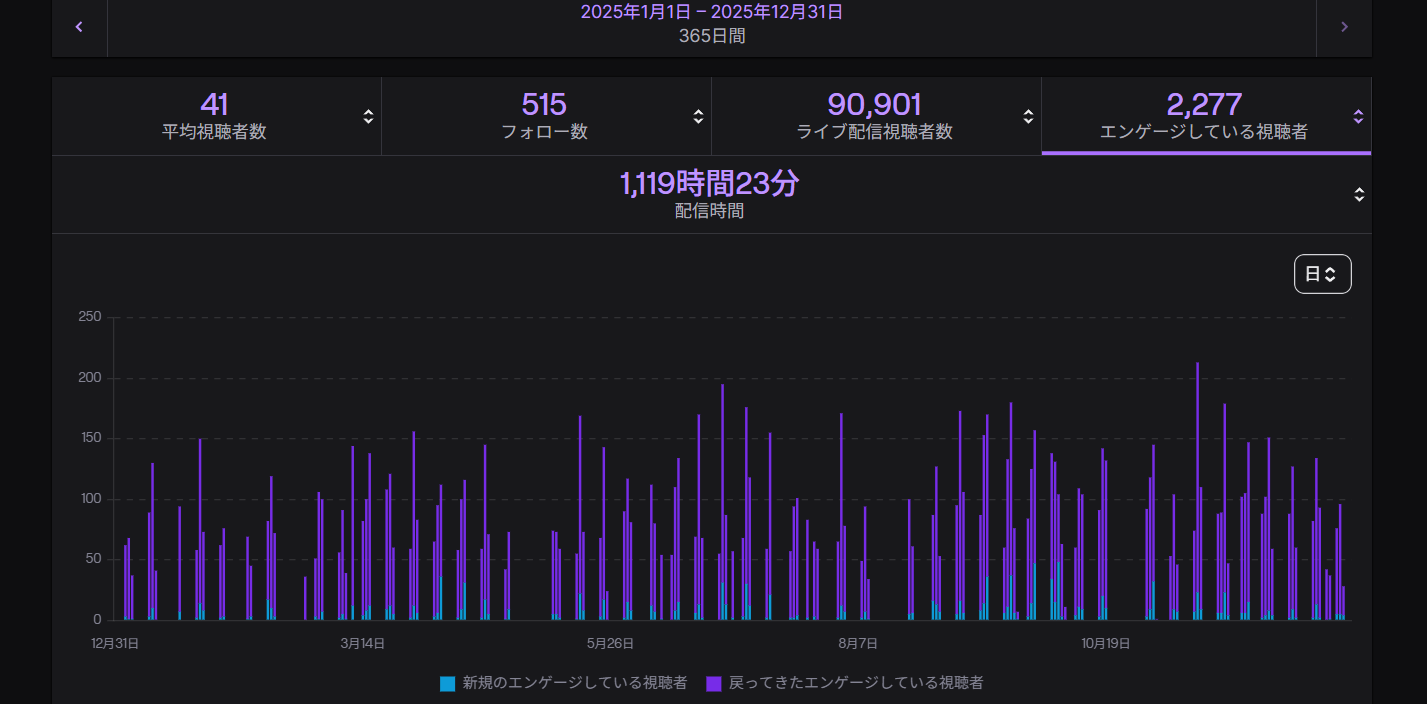Select the 平均視聴者数 metric tab

[214, 116]
